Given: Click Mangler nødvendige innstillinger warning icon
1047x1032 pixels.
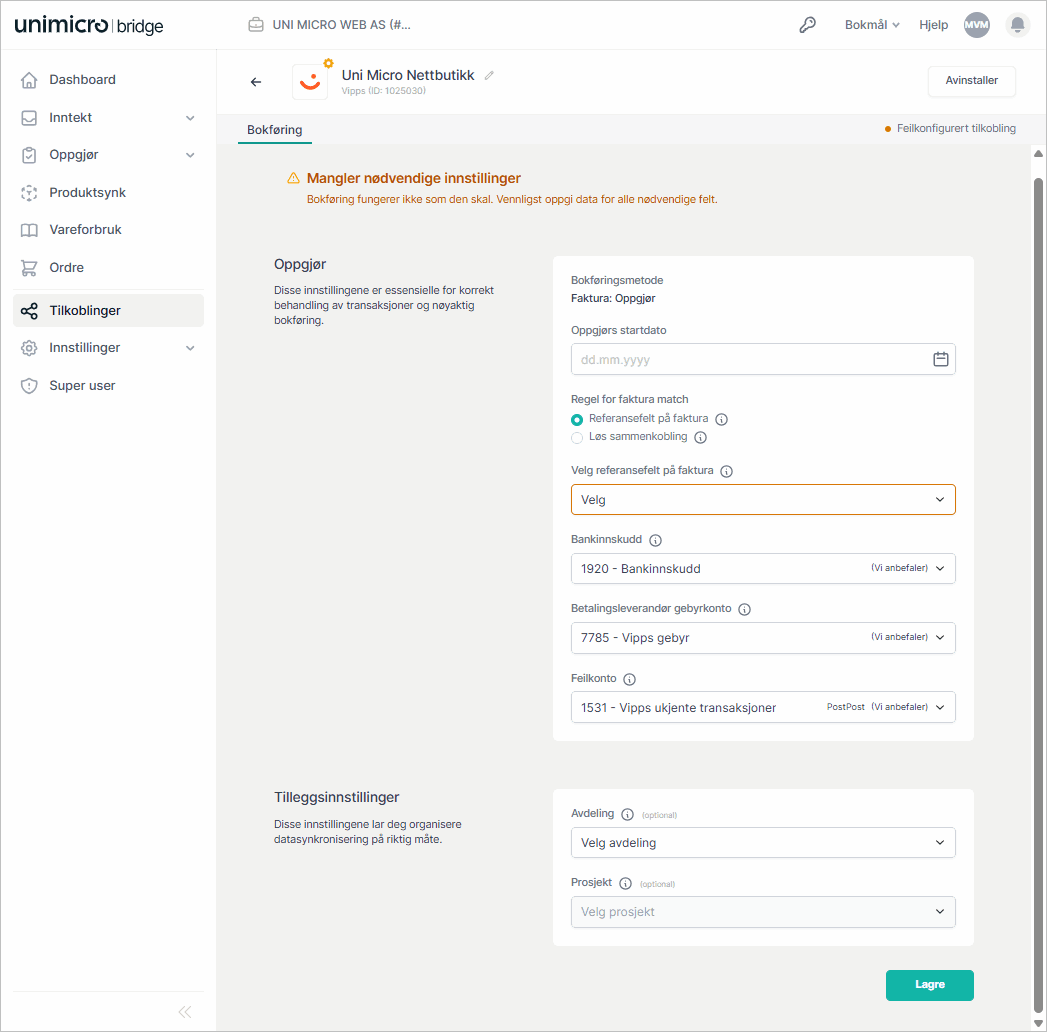Looking at the screenshot, I should (x=293, y=178).
